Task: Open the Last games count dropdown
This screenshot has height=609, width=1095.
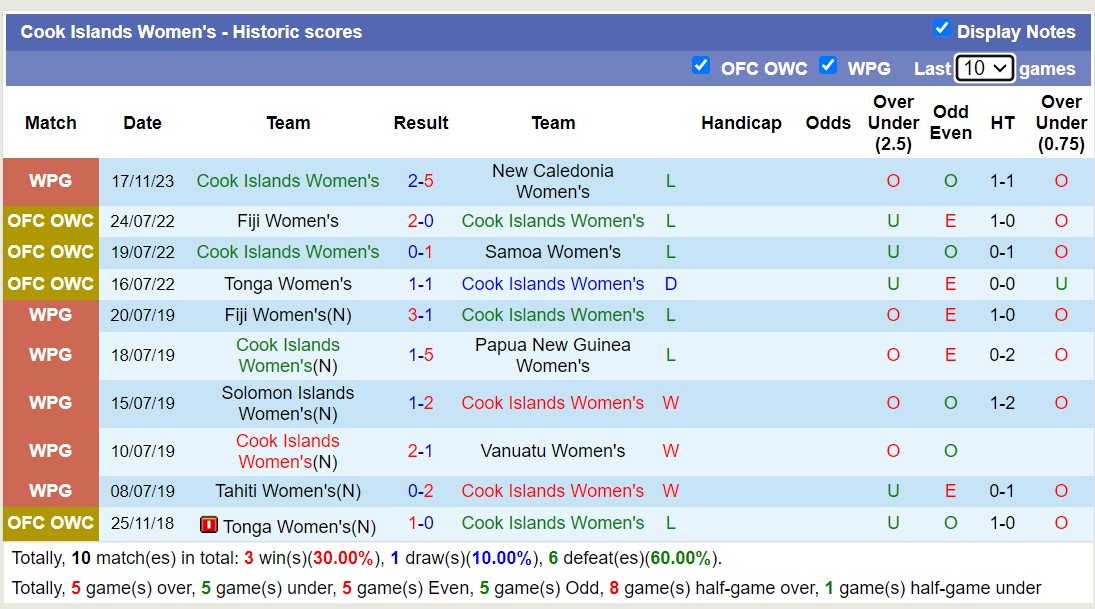Action: 984,68
